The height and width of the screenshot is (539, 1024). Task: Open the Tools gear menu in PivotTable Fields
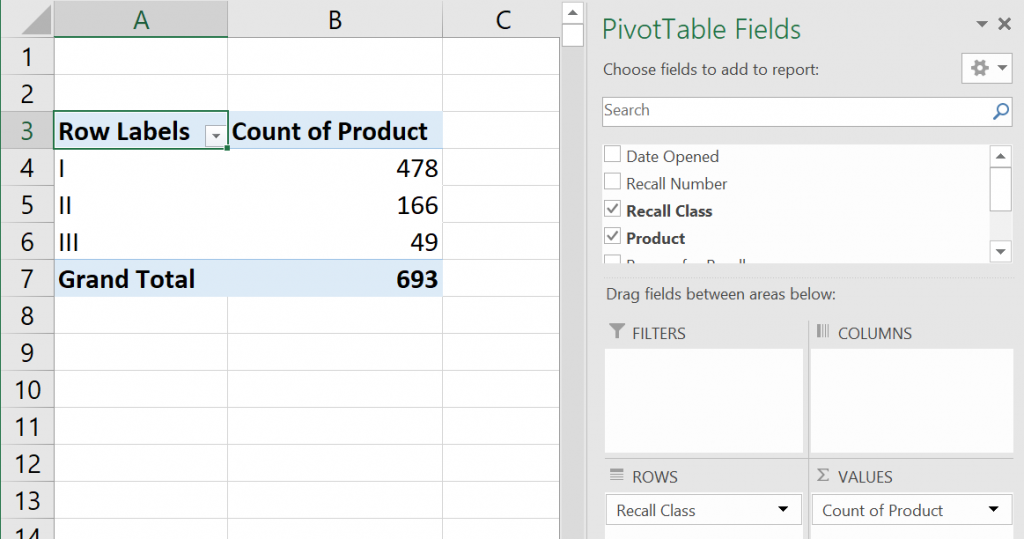point(986,68)
